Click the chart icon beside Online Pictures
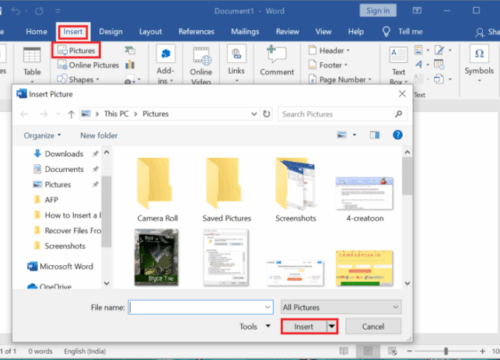500x360 pixels. coord(130,65)
